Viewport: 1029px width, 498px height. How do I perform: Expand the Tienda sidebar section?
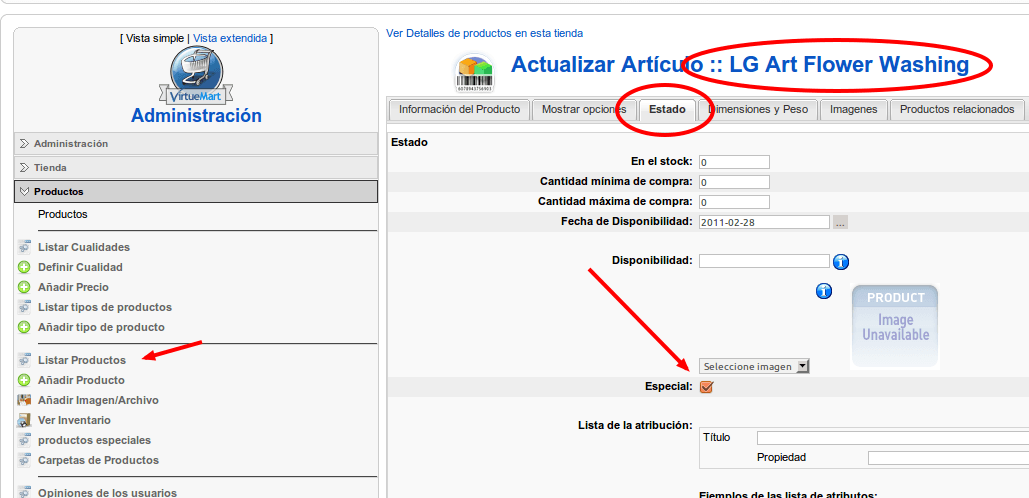pyautogui.click(x=196, y=167)
